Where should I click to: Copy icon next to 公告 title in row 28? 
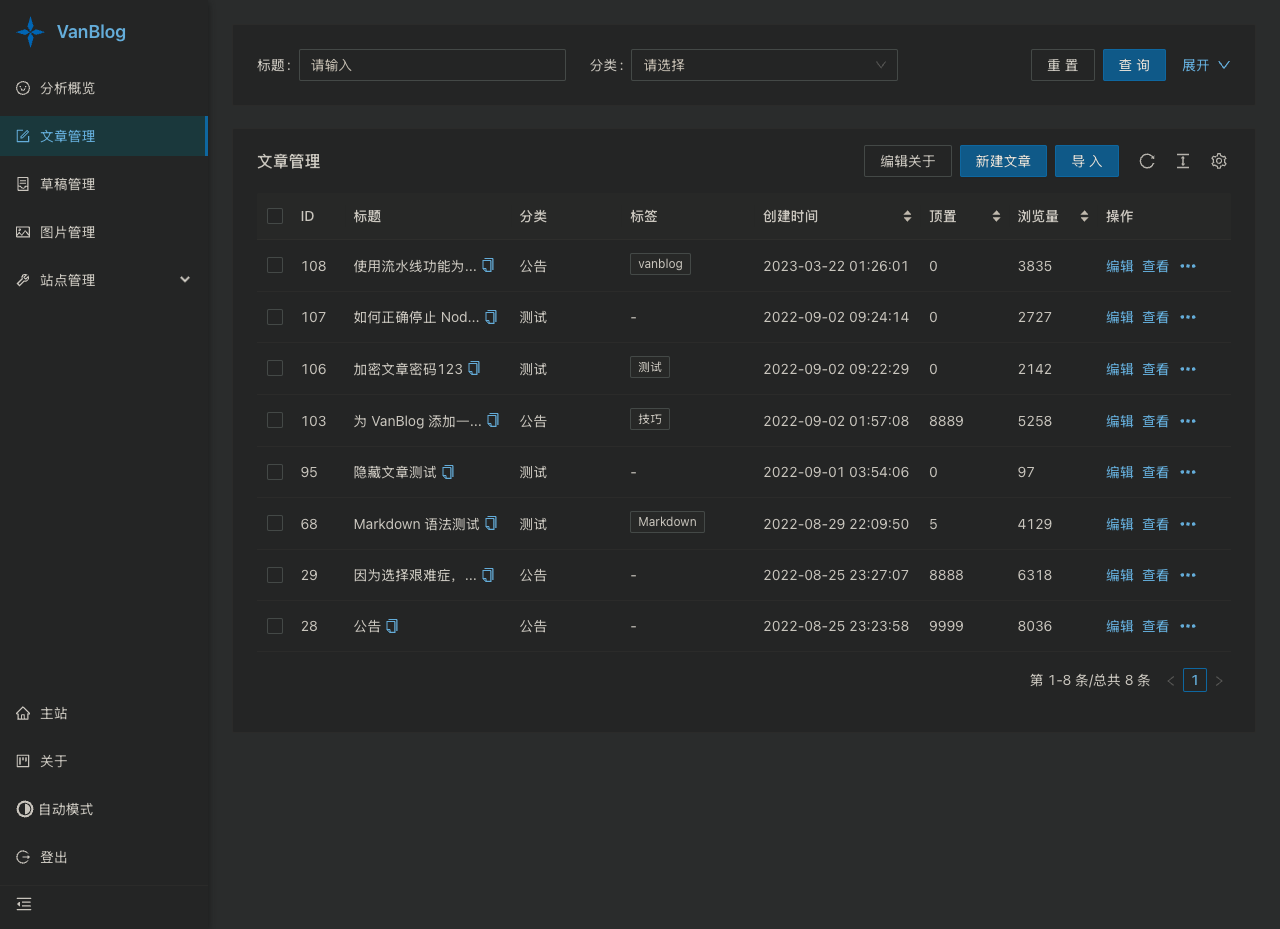(392, 626)
